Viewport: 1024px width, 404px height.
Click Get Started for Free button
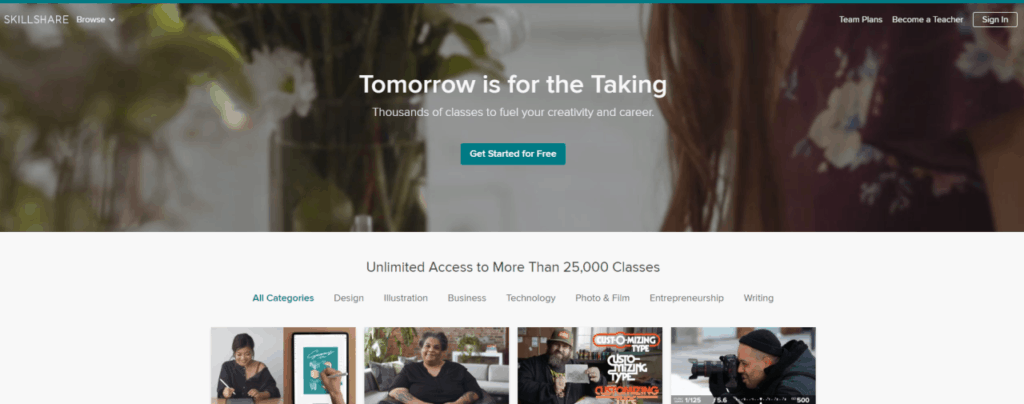[513, 154]
